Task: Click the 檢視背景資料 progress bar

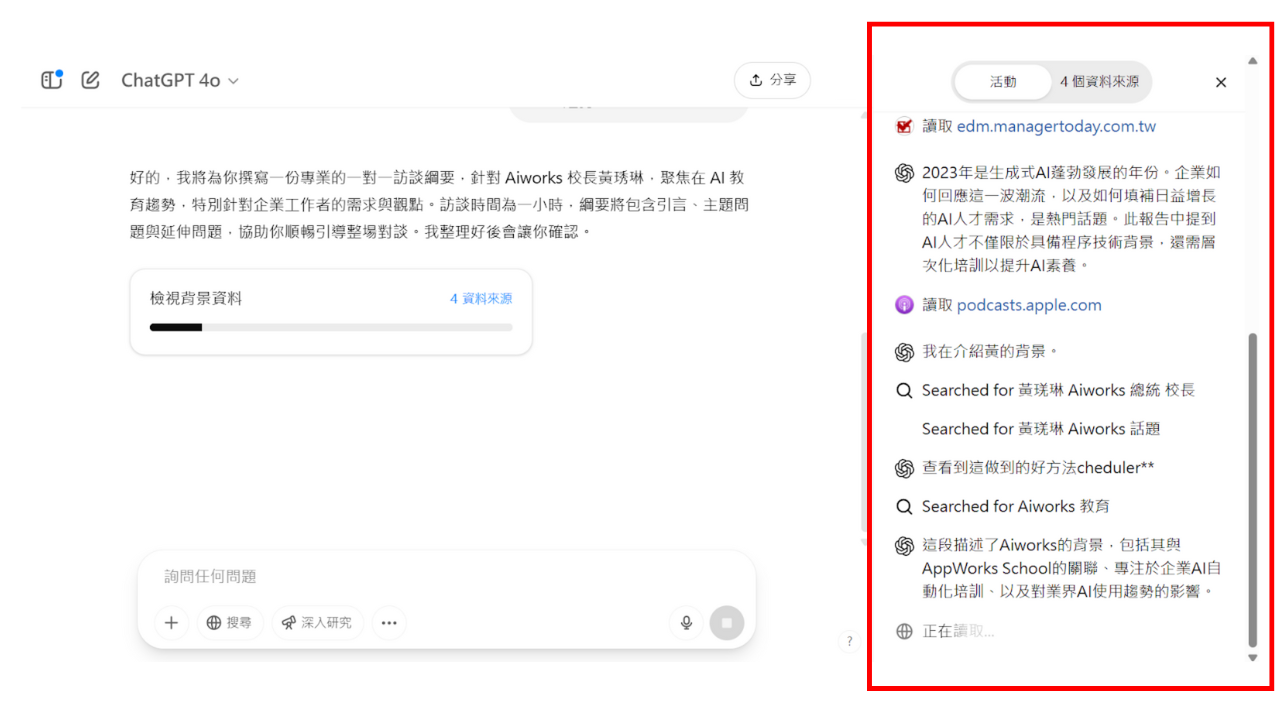Action: coord(331,327)
